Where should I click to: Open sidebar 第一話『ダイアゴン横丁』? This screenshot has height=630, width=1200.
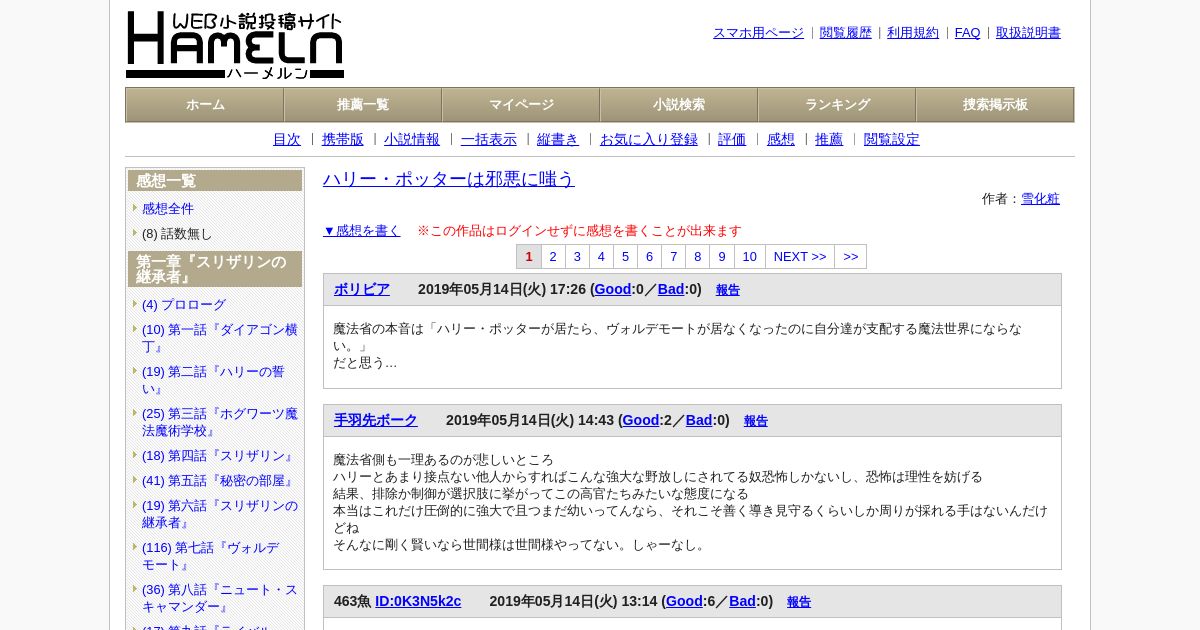click(x=220, y=338)
